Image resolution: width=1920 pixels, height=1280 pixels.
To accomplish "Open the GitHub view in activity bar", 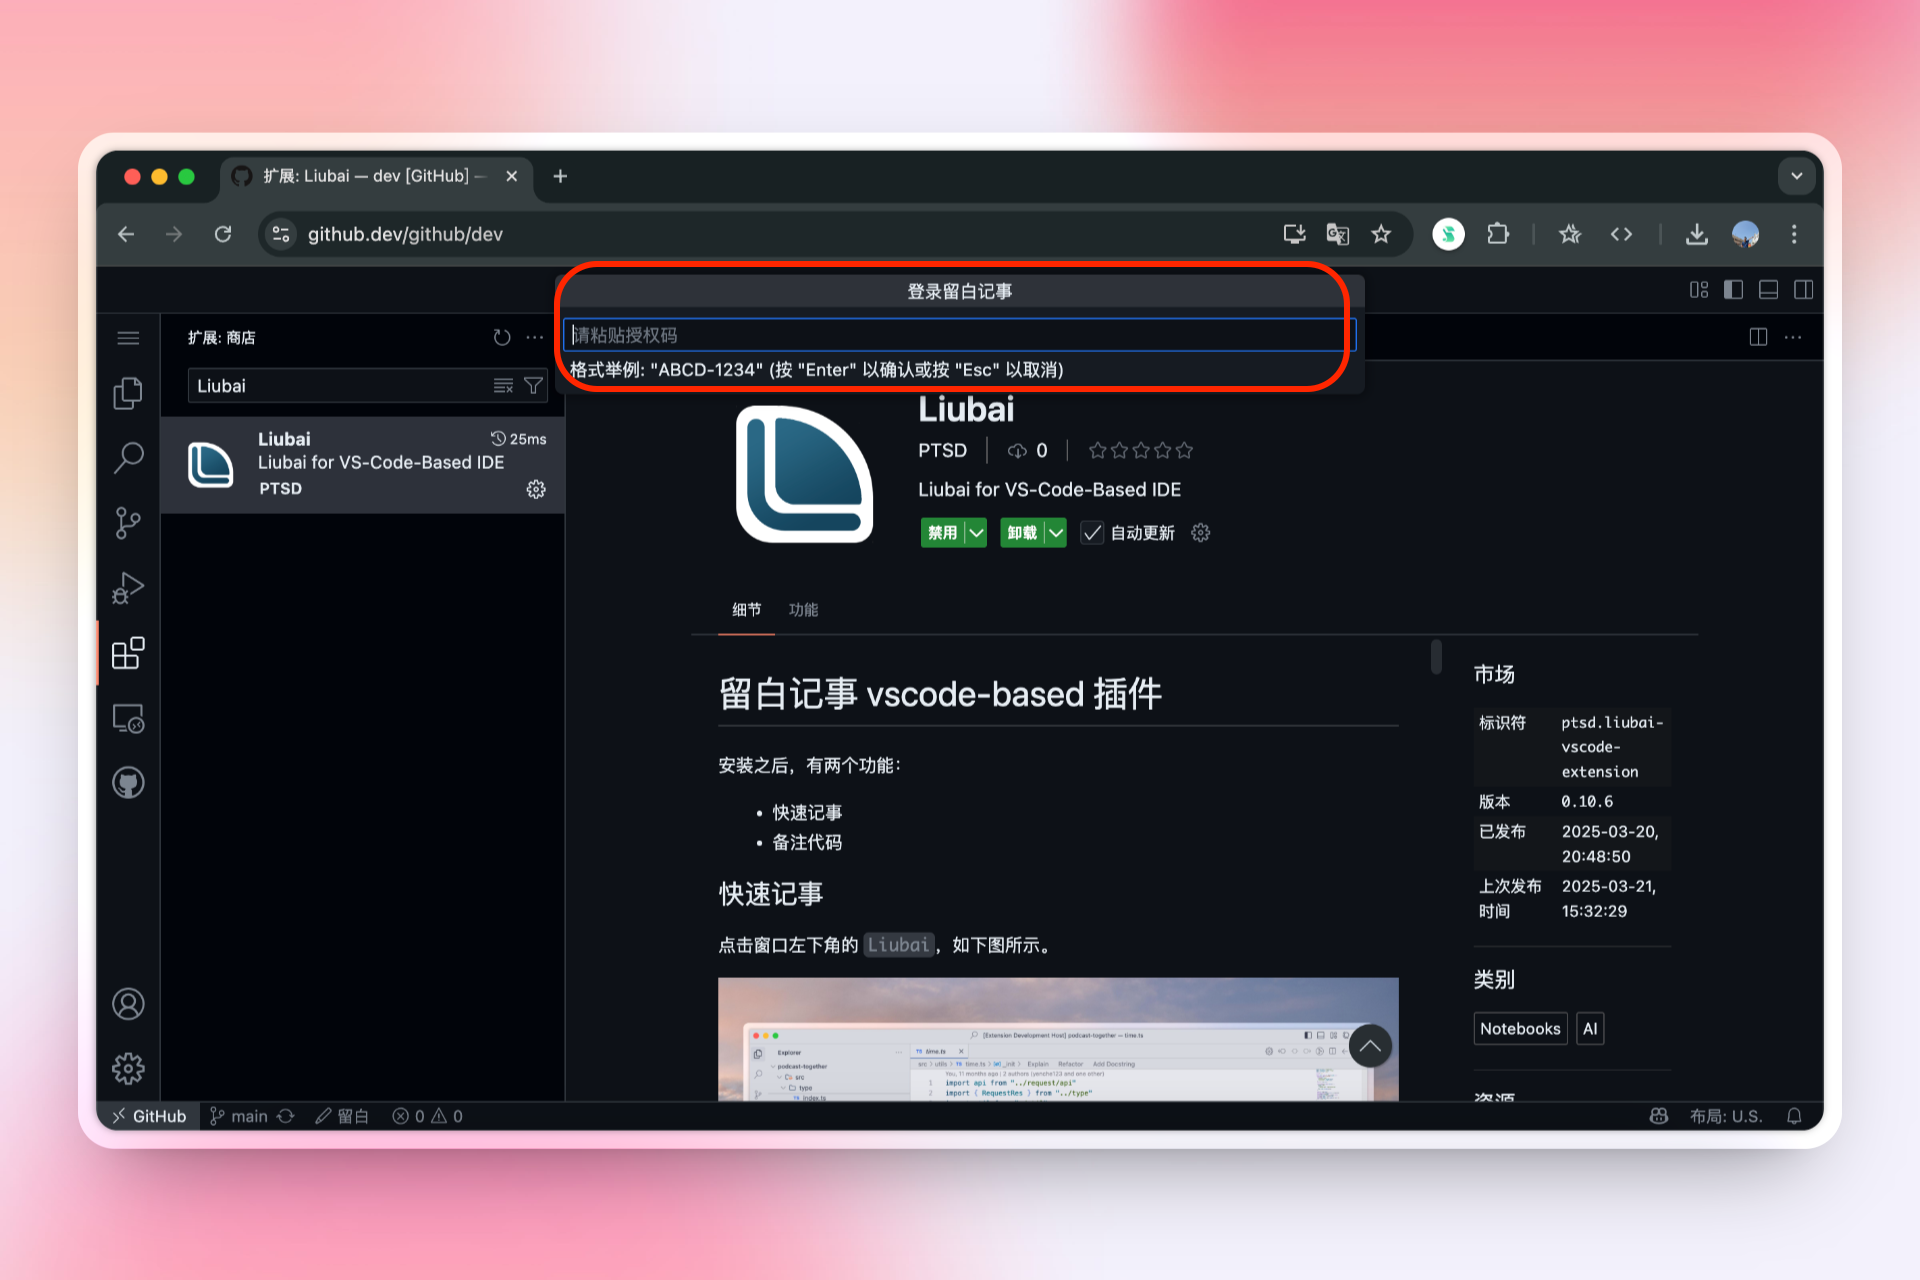I will click(128, 783).
